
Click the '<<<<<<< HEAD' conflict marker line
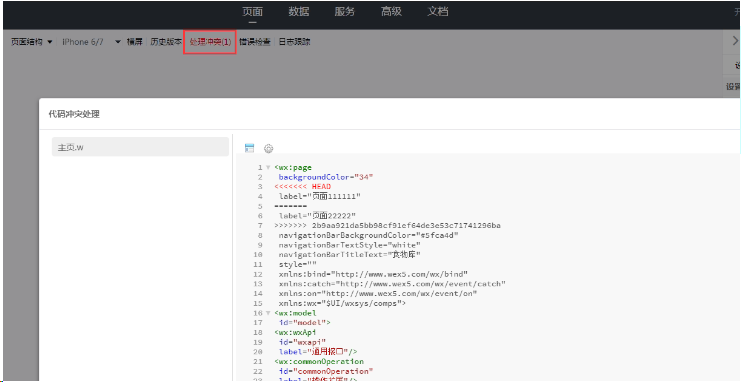pos(303,187)
